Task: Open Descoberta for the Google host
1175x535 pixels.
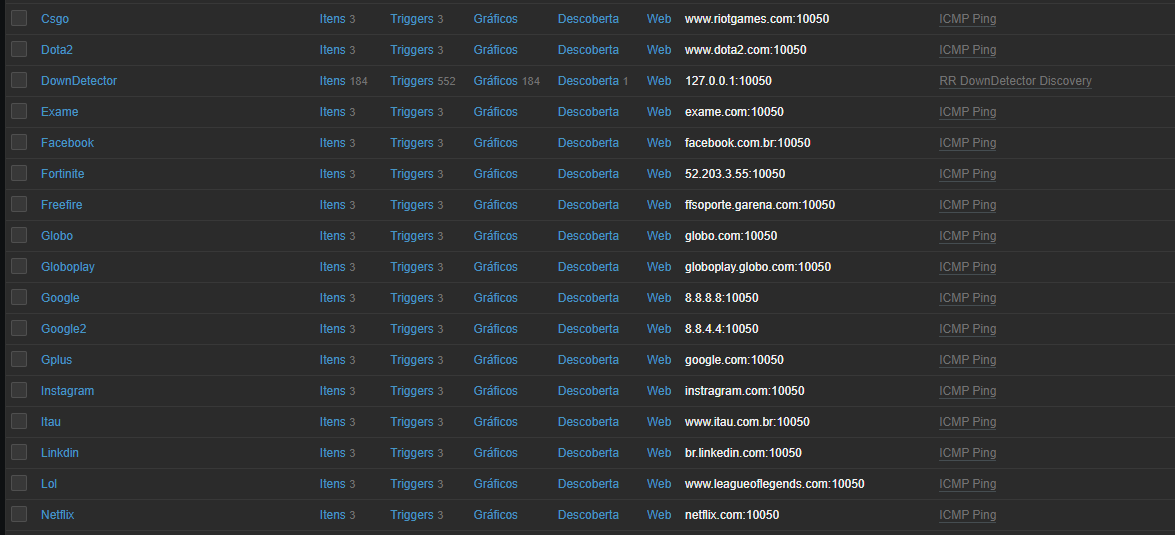Action: [588, 297]
